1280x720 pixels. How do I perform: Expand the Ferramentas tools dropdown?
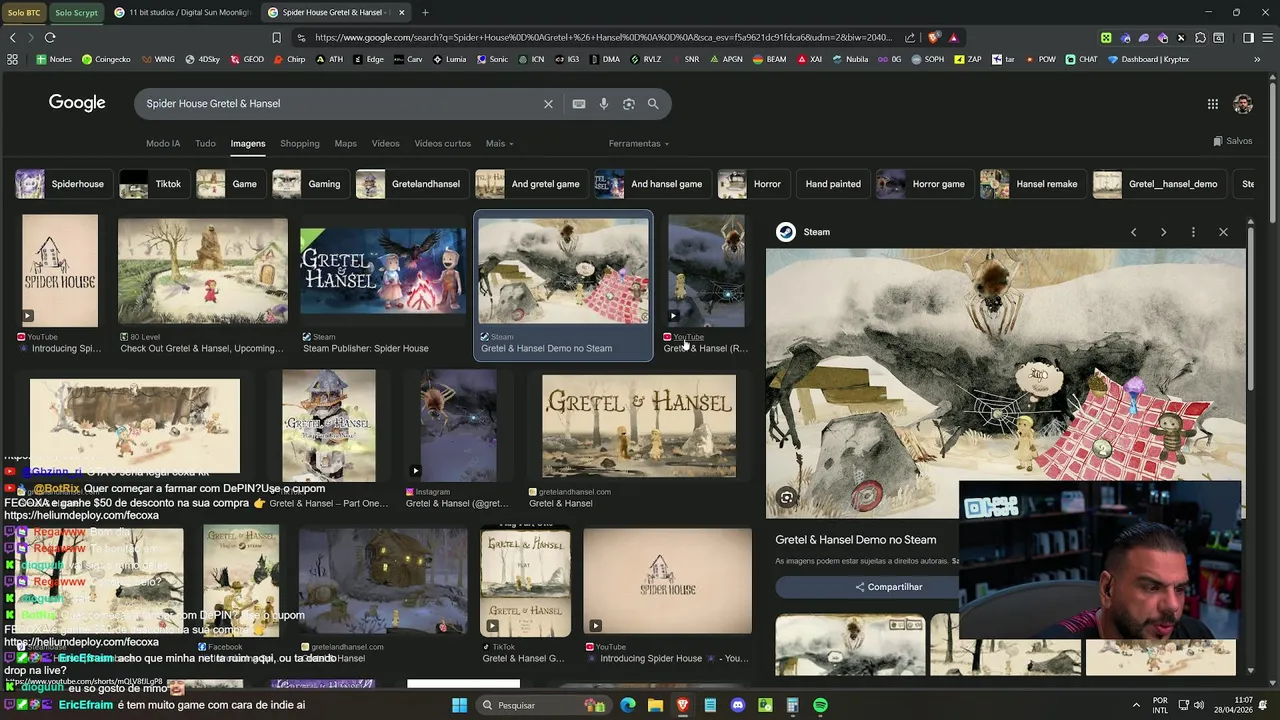pyautogui.click(x=639, y=143)
